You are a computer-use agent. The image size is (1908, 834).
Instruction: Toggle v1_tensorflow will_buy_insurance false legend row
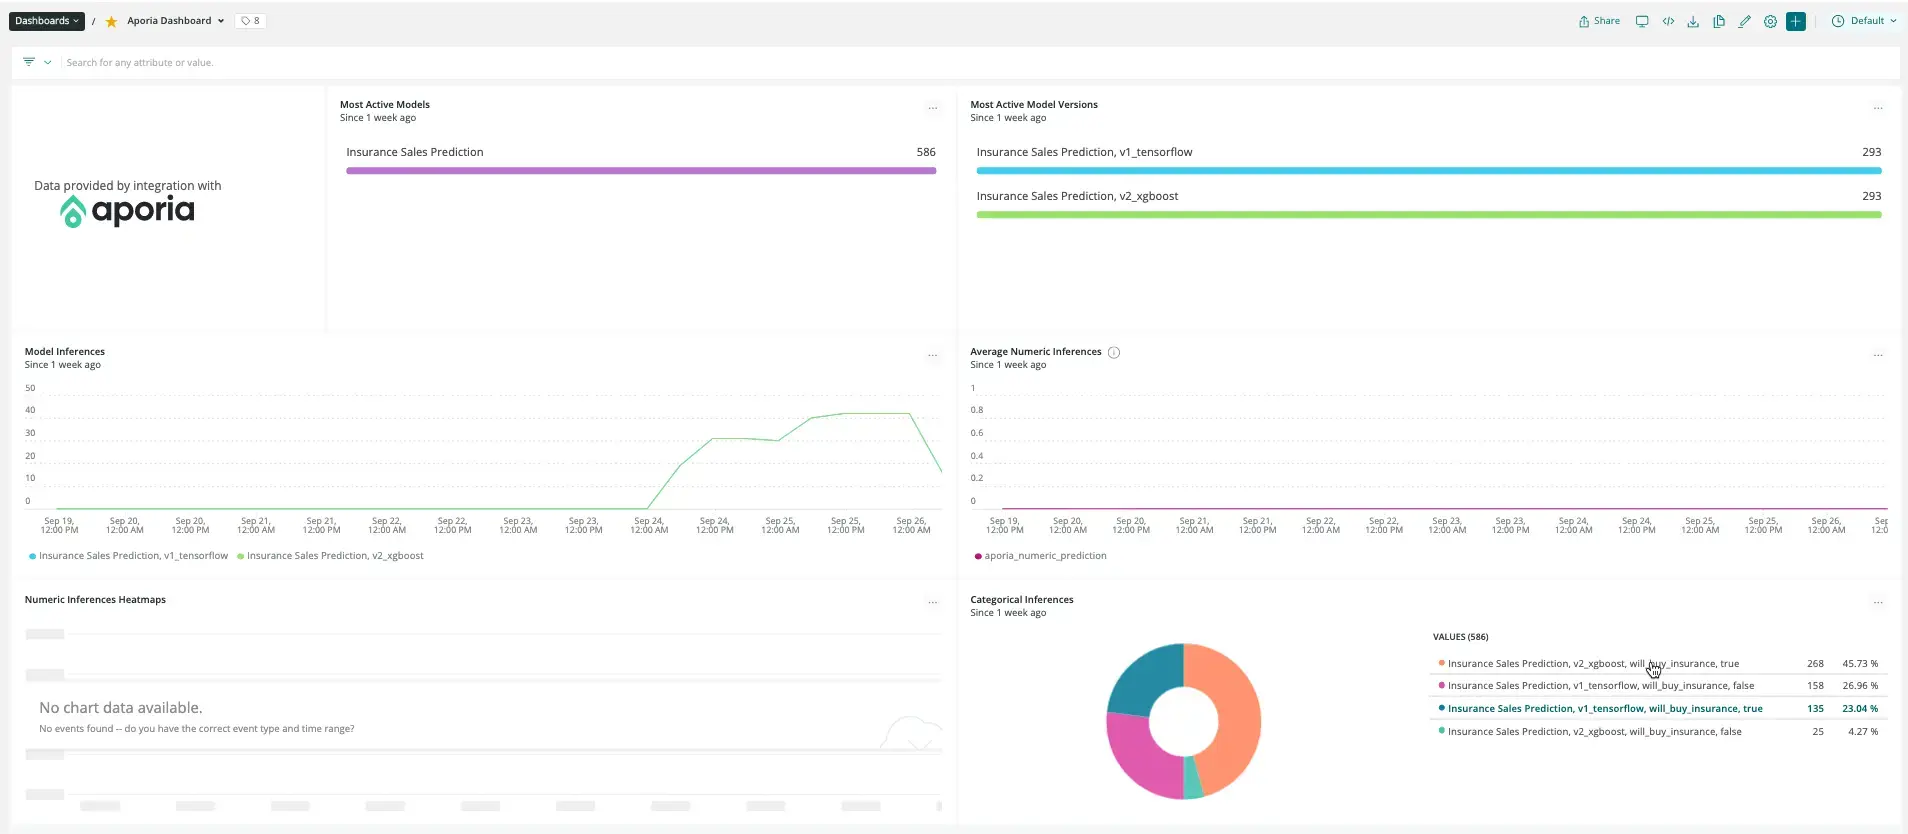tap(1658, 686)
